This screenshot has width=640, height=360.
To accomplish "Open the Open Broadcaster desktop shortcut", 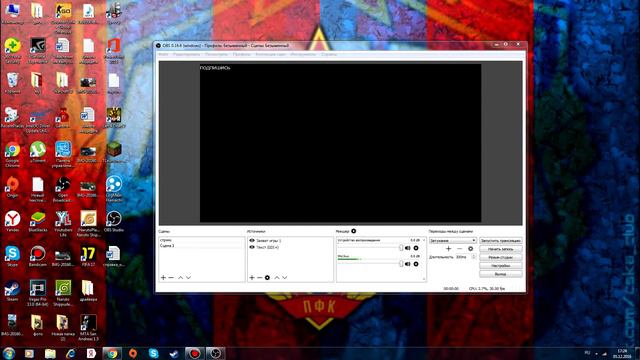I will click(63, 190).
